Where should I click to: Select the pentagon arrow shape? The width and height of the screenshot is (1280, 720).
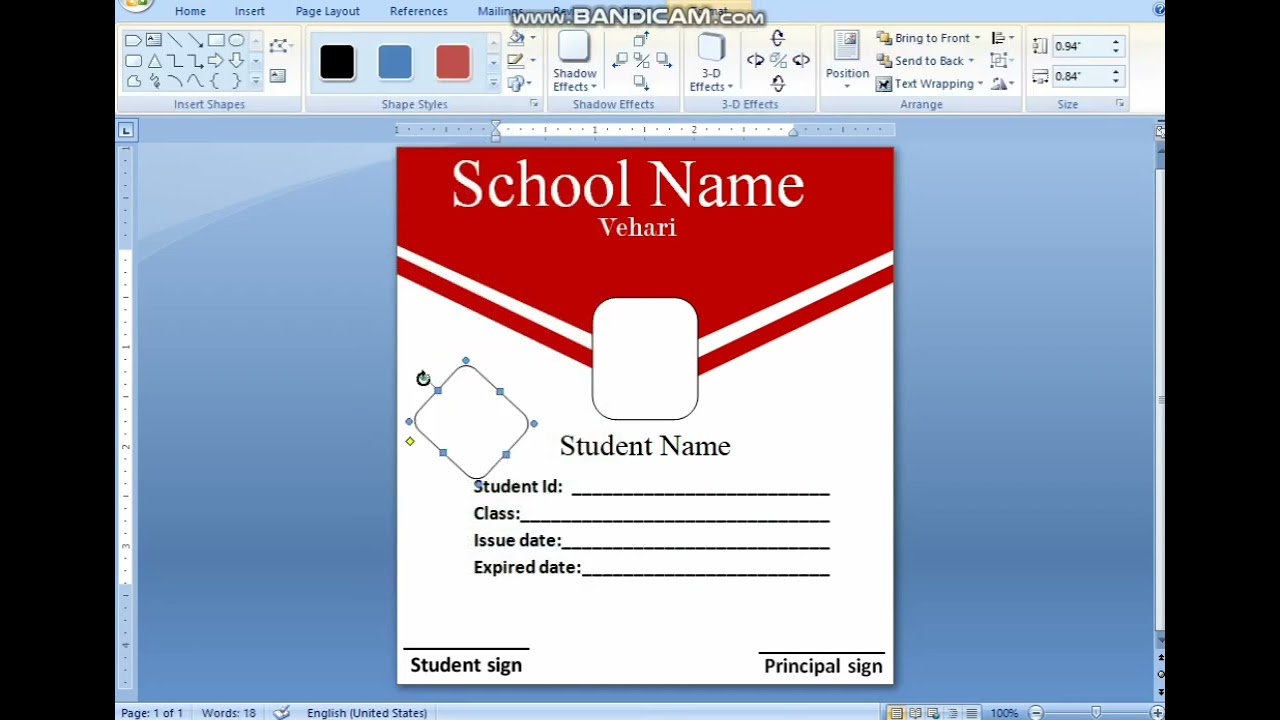click(x=133, y=40)
